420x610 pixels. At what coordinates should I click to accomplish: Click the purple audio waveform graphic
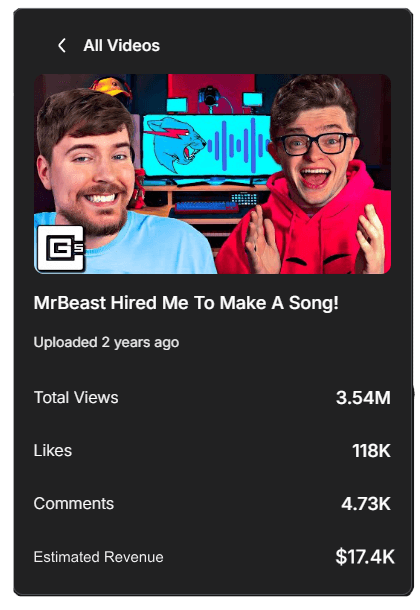pos(238,145)
